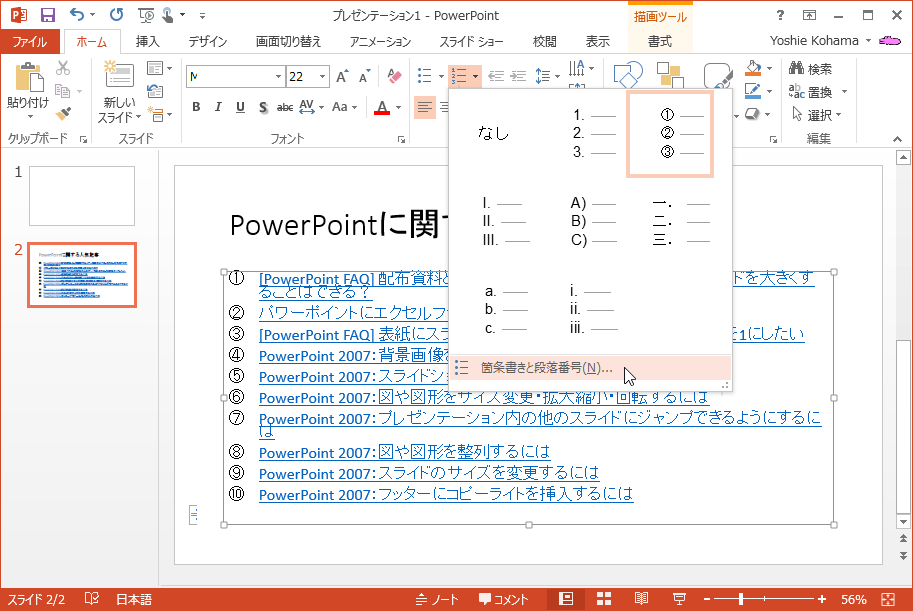Click the zoom slider handle
Image resolution: width=913 pixels, height=611 pixels.
[x=741, y=599]
